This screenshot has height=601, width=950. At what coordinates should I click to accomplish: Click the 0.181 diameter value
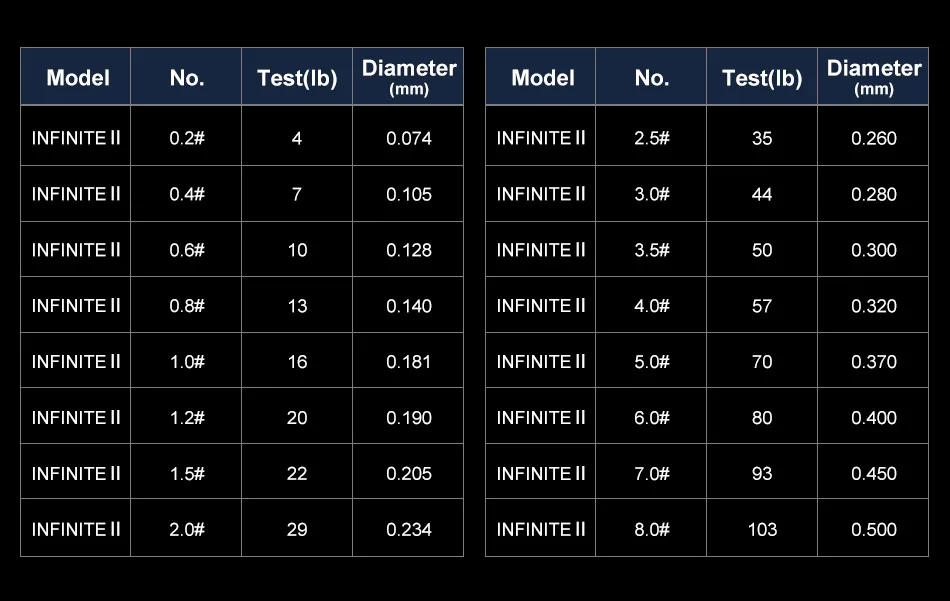point(409,362)
